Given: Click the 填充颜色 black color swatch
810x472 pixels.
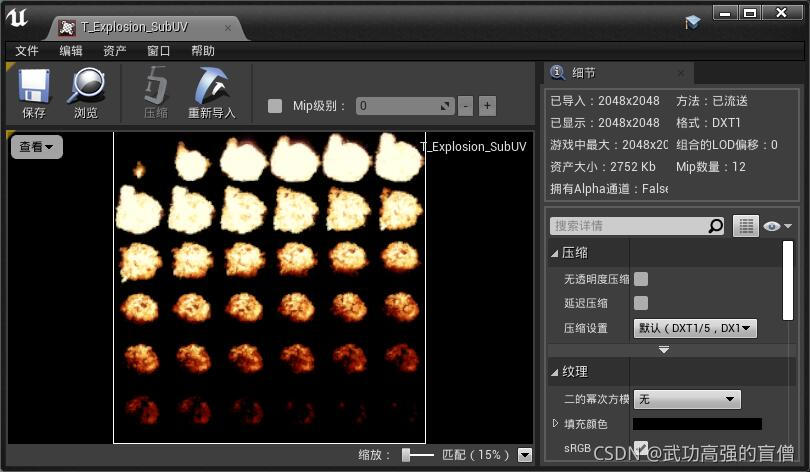Looking at the screenshot, I should [x=697, y=424].
